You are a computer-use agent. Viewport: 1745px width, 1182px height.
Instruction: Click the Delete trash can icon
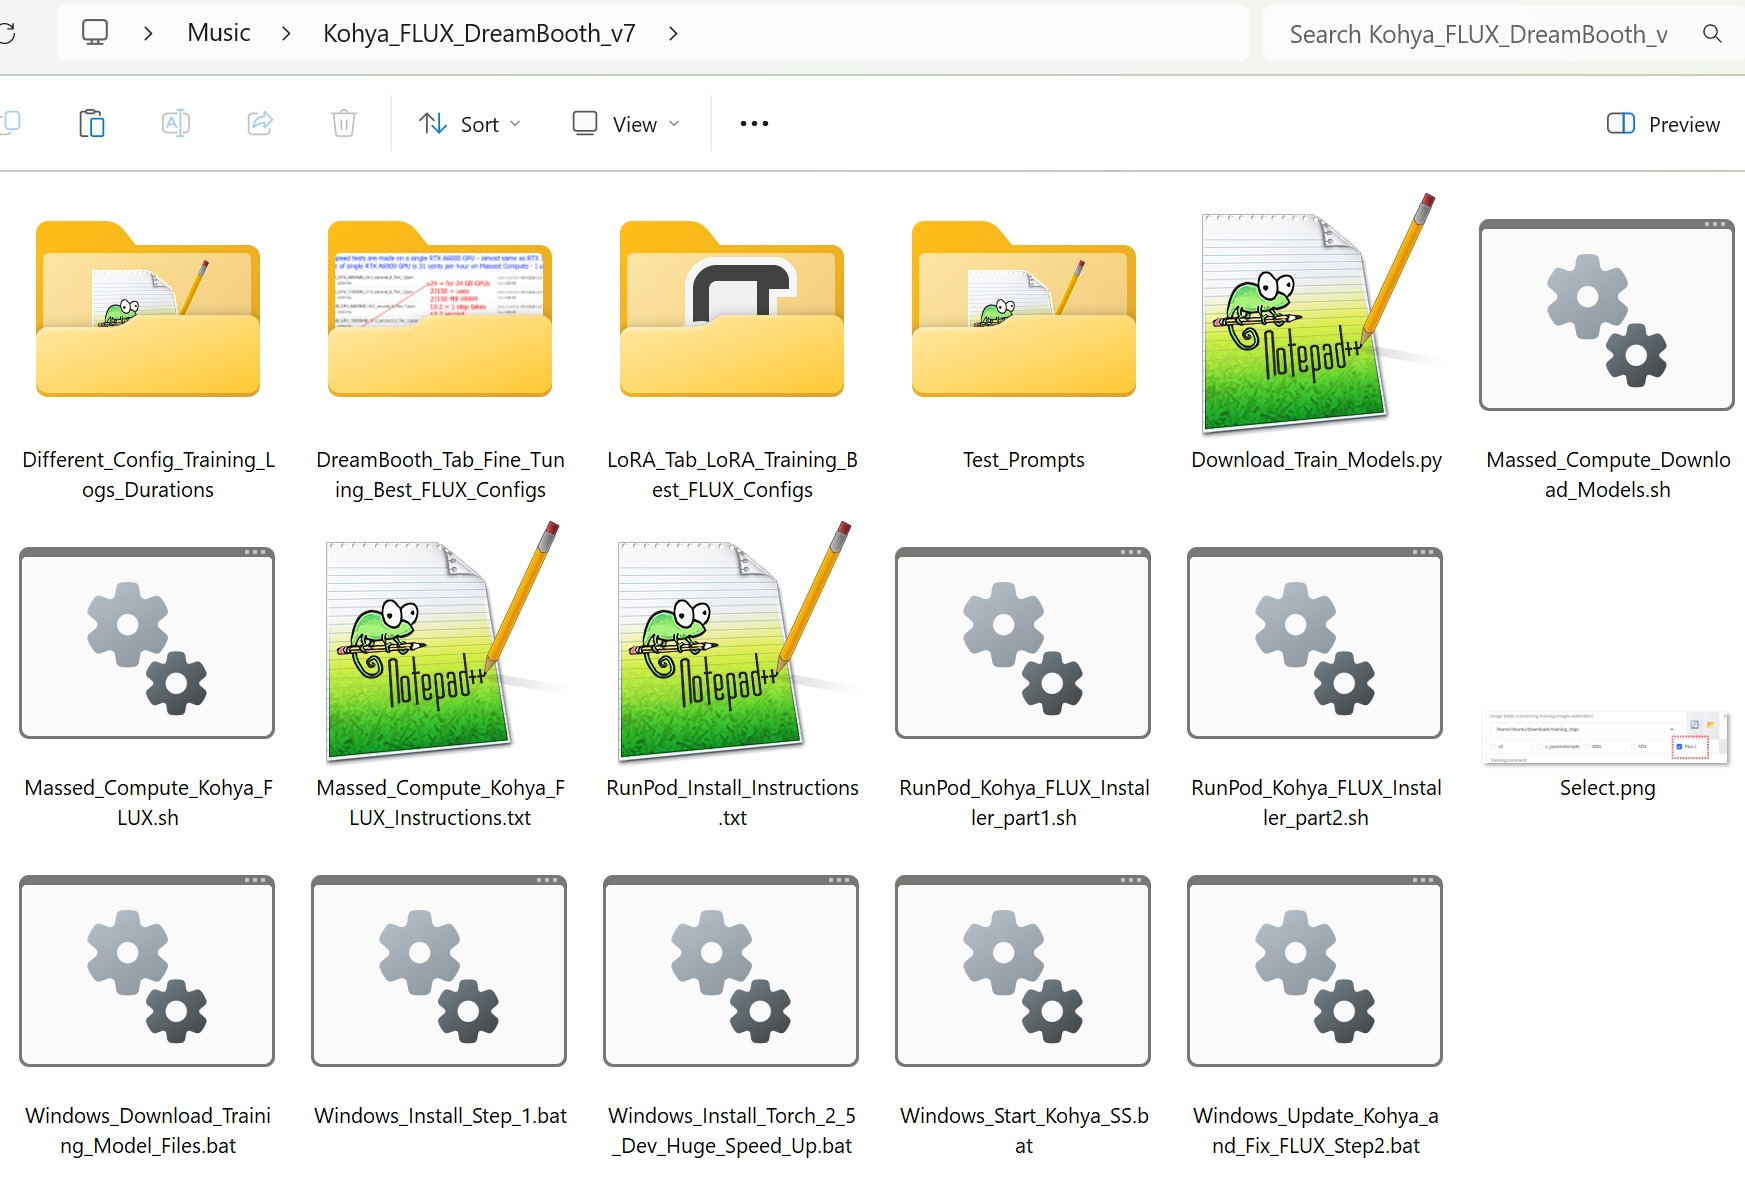point(344,123)
